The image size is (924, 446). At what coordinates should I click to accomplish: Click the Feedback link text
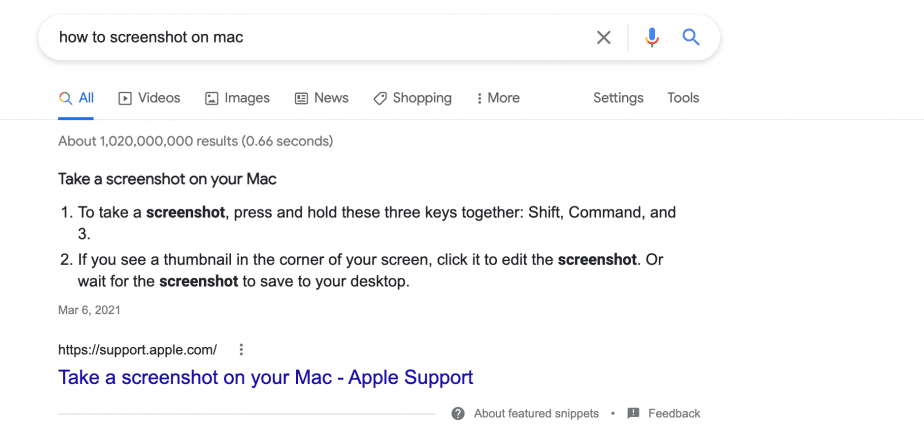tap(674, 414)
